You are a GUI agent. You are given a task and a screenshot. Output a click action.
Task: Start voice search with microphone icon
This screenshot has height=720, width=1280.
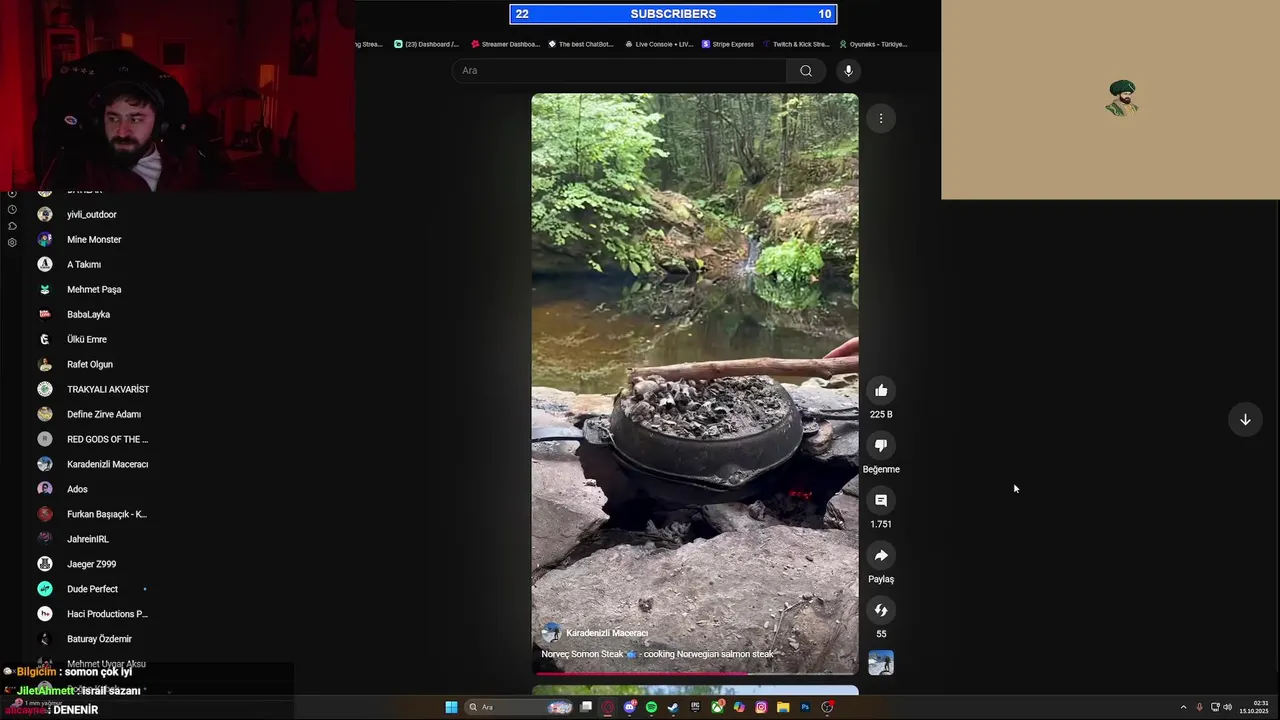tap(848, 71)
